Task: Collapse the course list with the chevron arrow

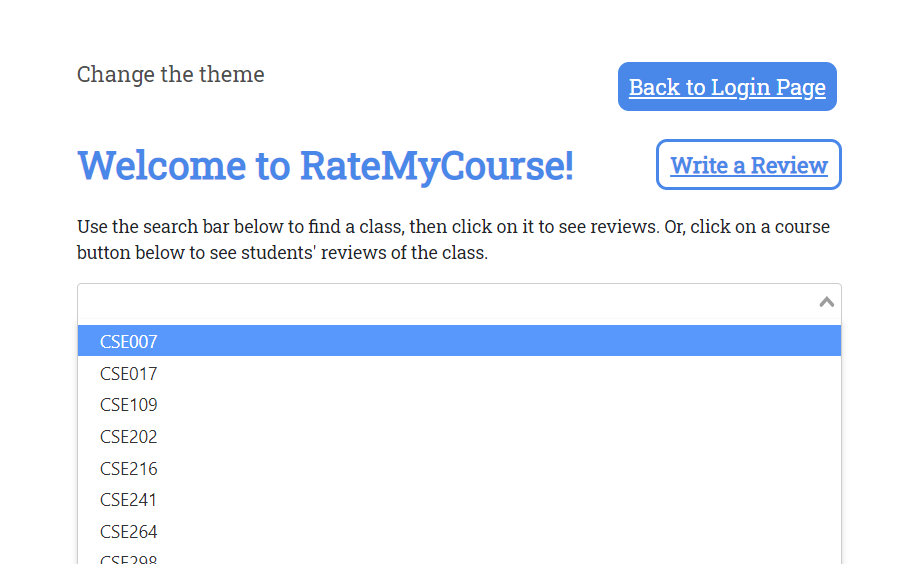Action: 826,302
